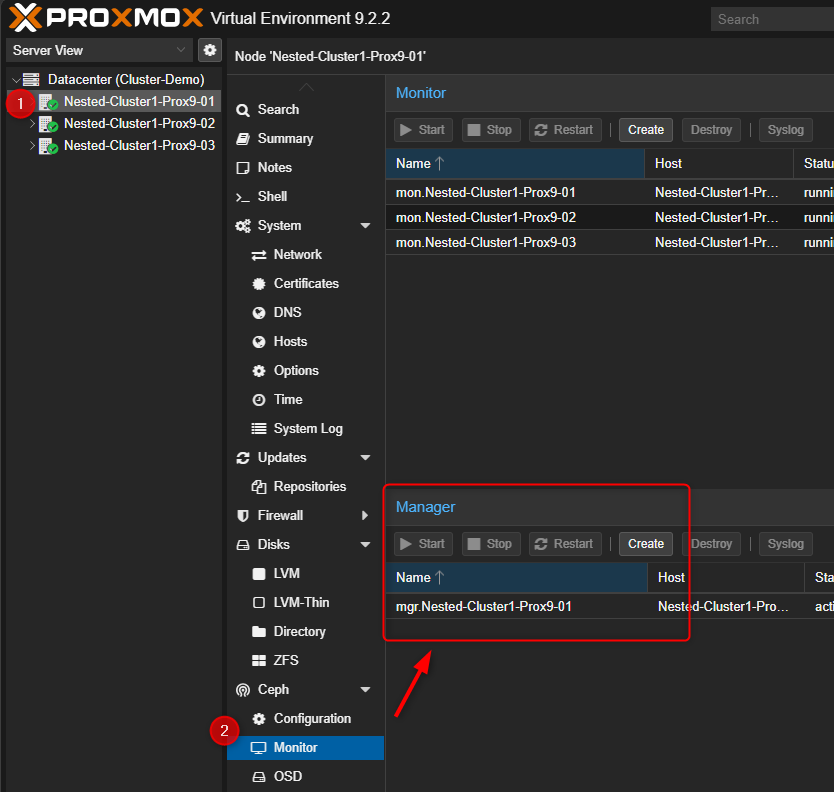The height and width of the screenshot is (792, 834).
Task: Collapse the Disks submenu arrow
Action: click(365, 544)
